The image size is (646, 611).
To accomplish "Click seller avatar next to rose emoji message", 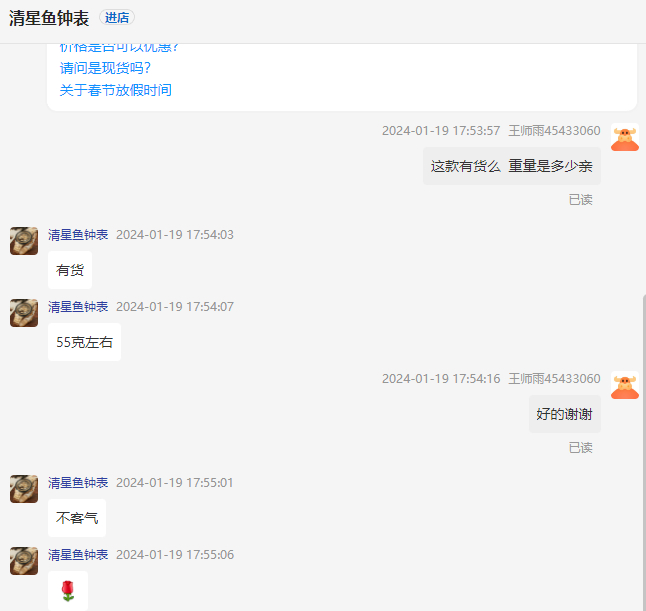I will point(24,561).
